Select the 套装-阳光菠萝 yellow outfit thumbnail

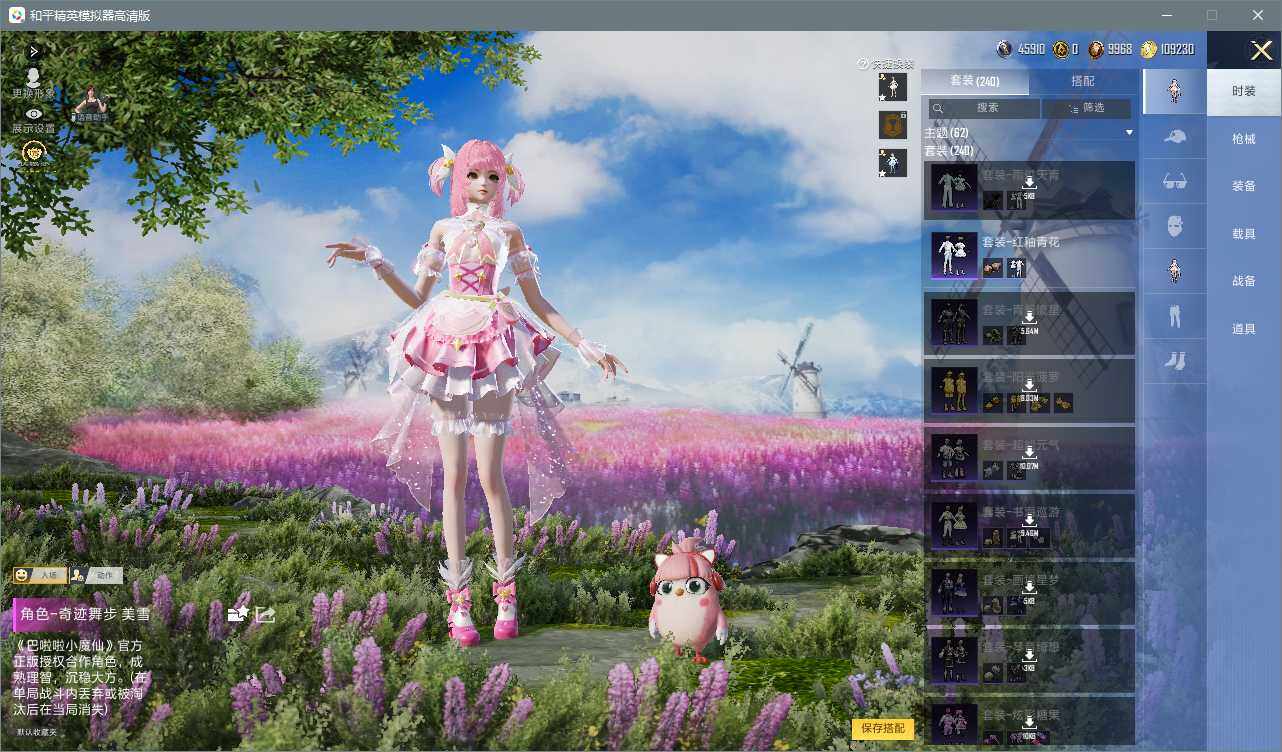[x=954, y=390]
